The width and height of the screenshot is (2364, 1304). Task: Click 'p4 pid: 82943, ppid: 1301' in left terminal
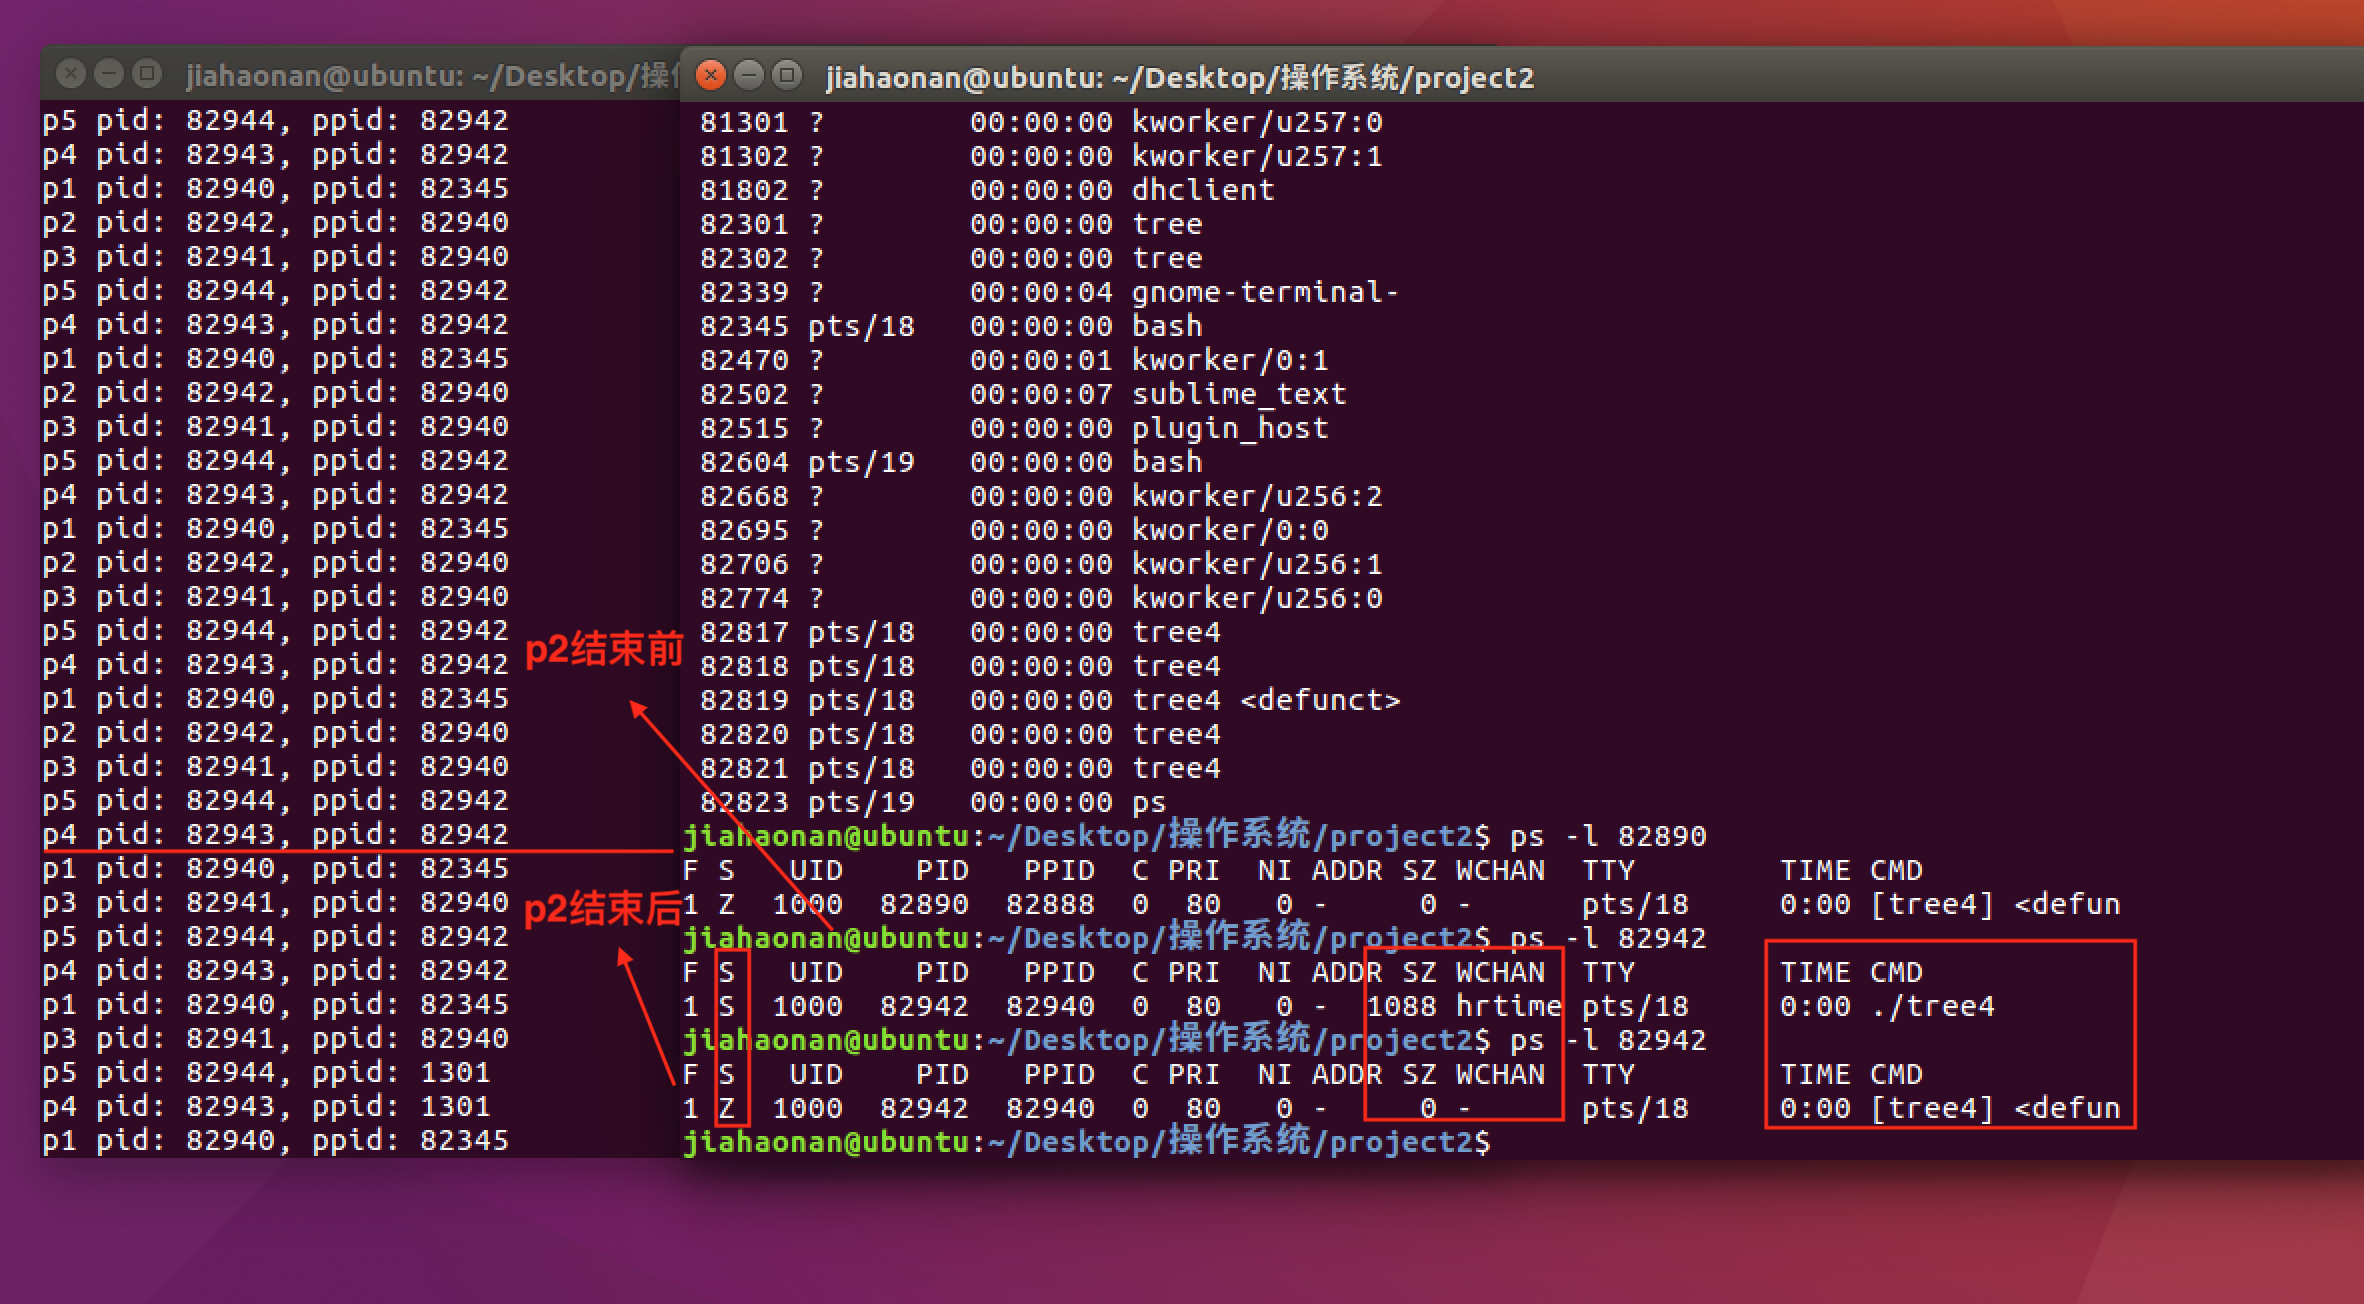[x=266, y=1106]
